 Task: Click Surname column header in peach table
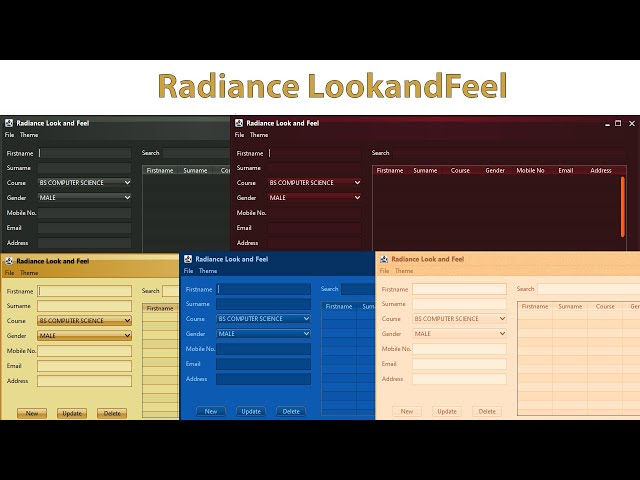(x=570, y=306)
